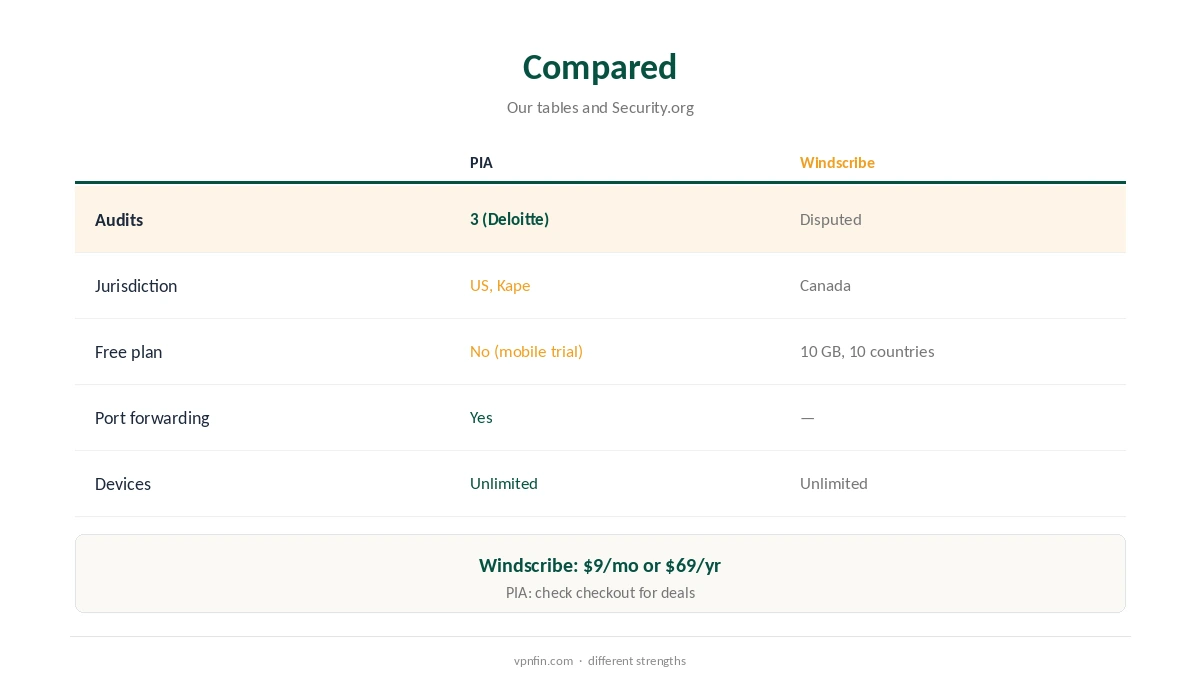Click the dash in the Windscribe port forwarding cell

pos(807,417)
